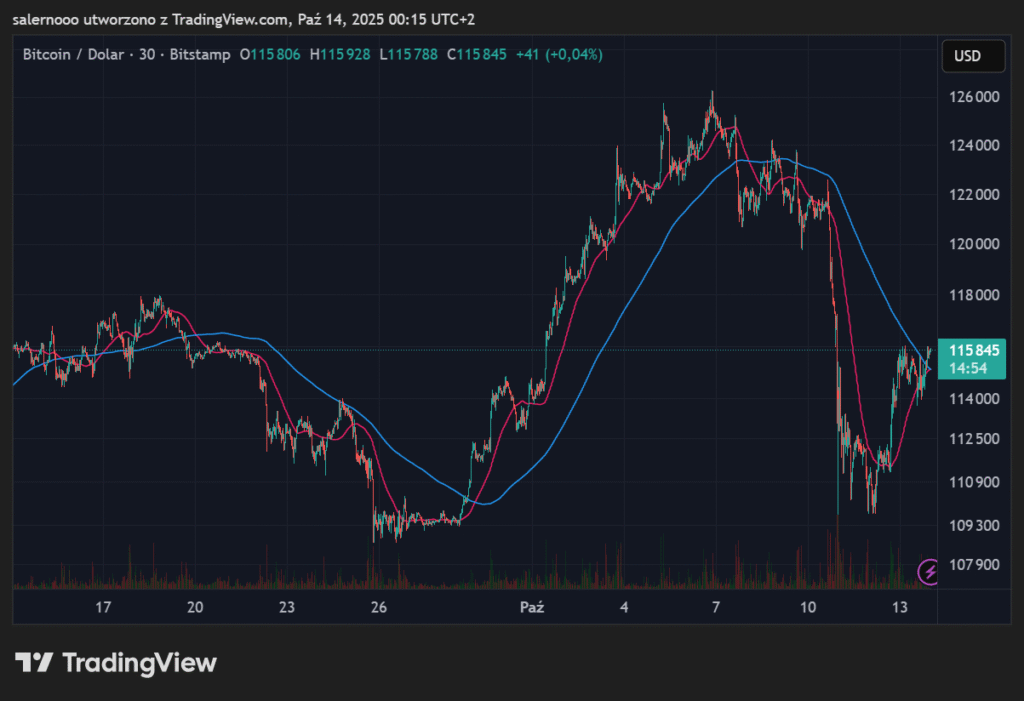Click the 120 000 price axis label
1024x701 pixels.
click(974, 244)
